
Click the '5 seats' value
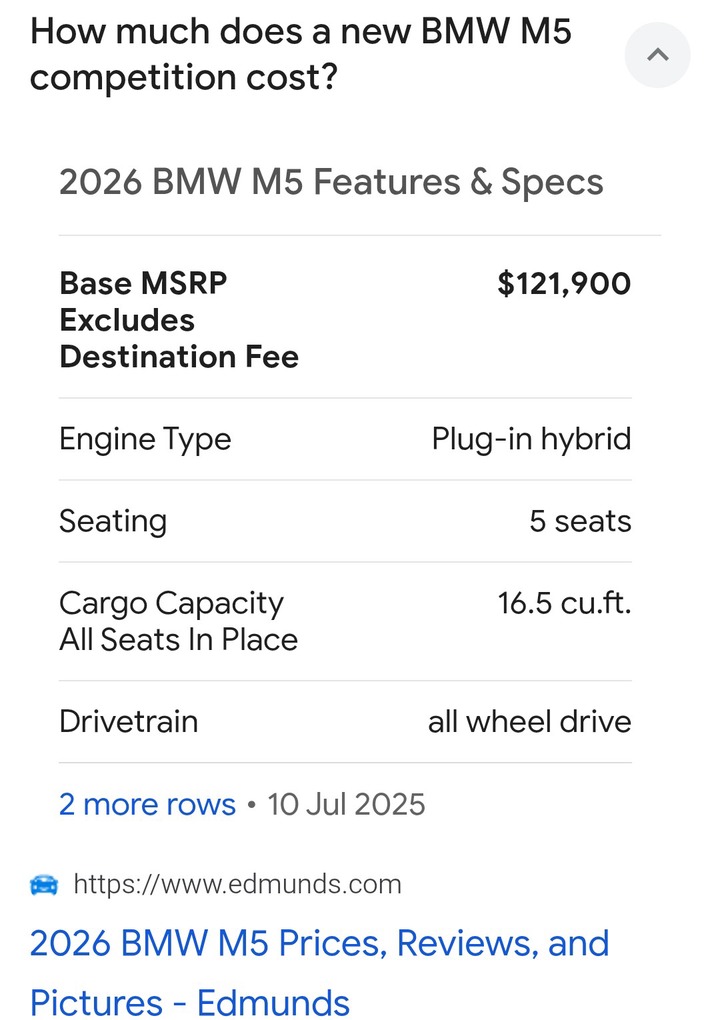pos(580,521)
